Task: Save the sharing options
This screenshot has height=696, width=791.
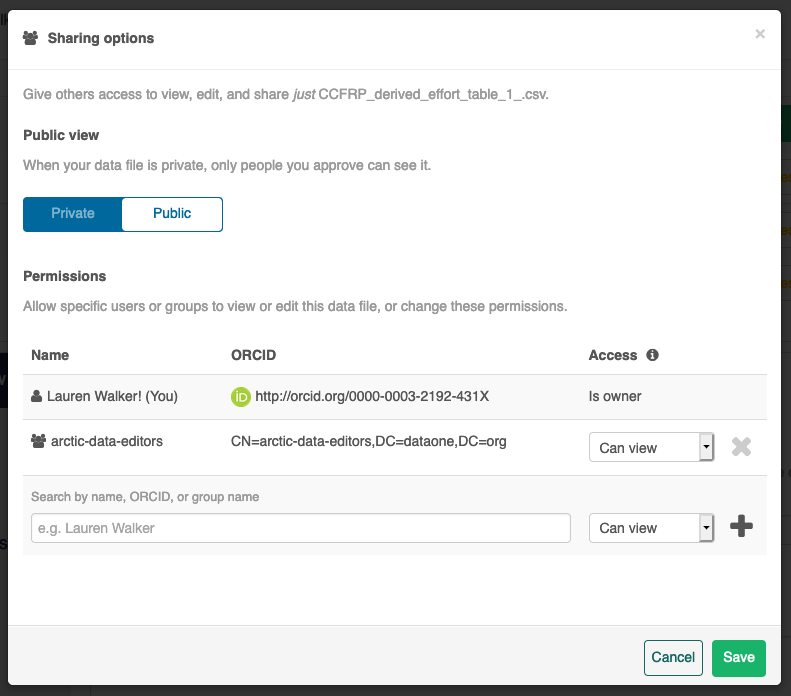Action: click(738, 657)
